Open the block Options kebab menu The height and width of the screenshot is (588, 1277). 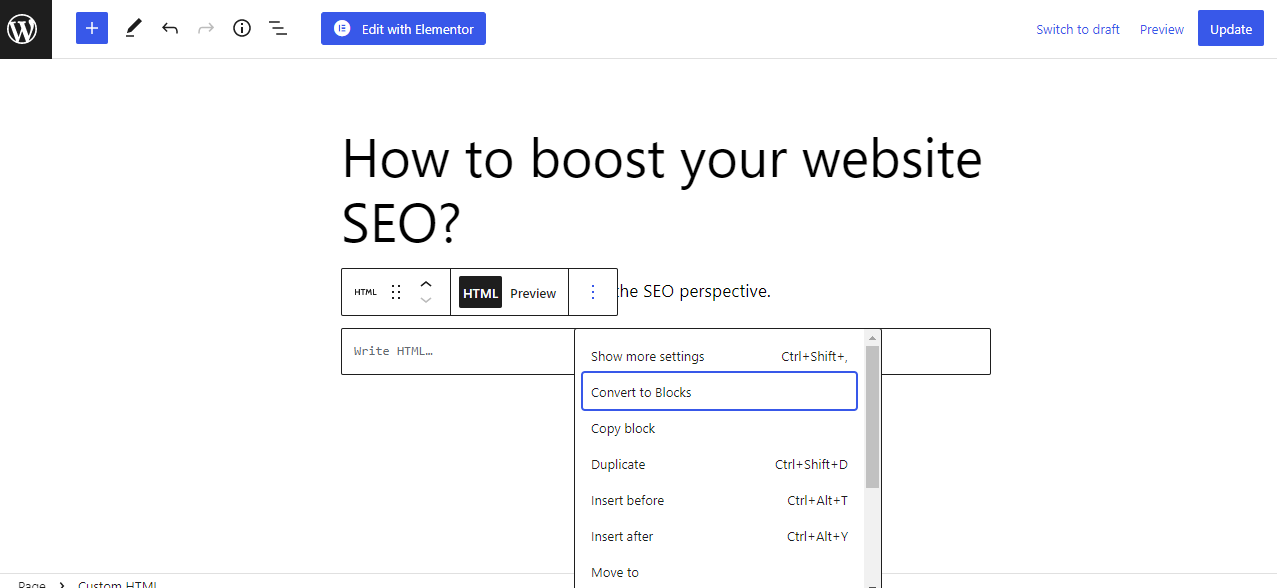(x=593, y=291)
